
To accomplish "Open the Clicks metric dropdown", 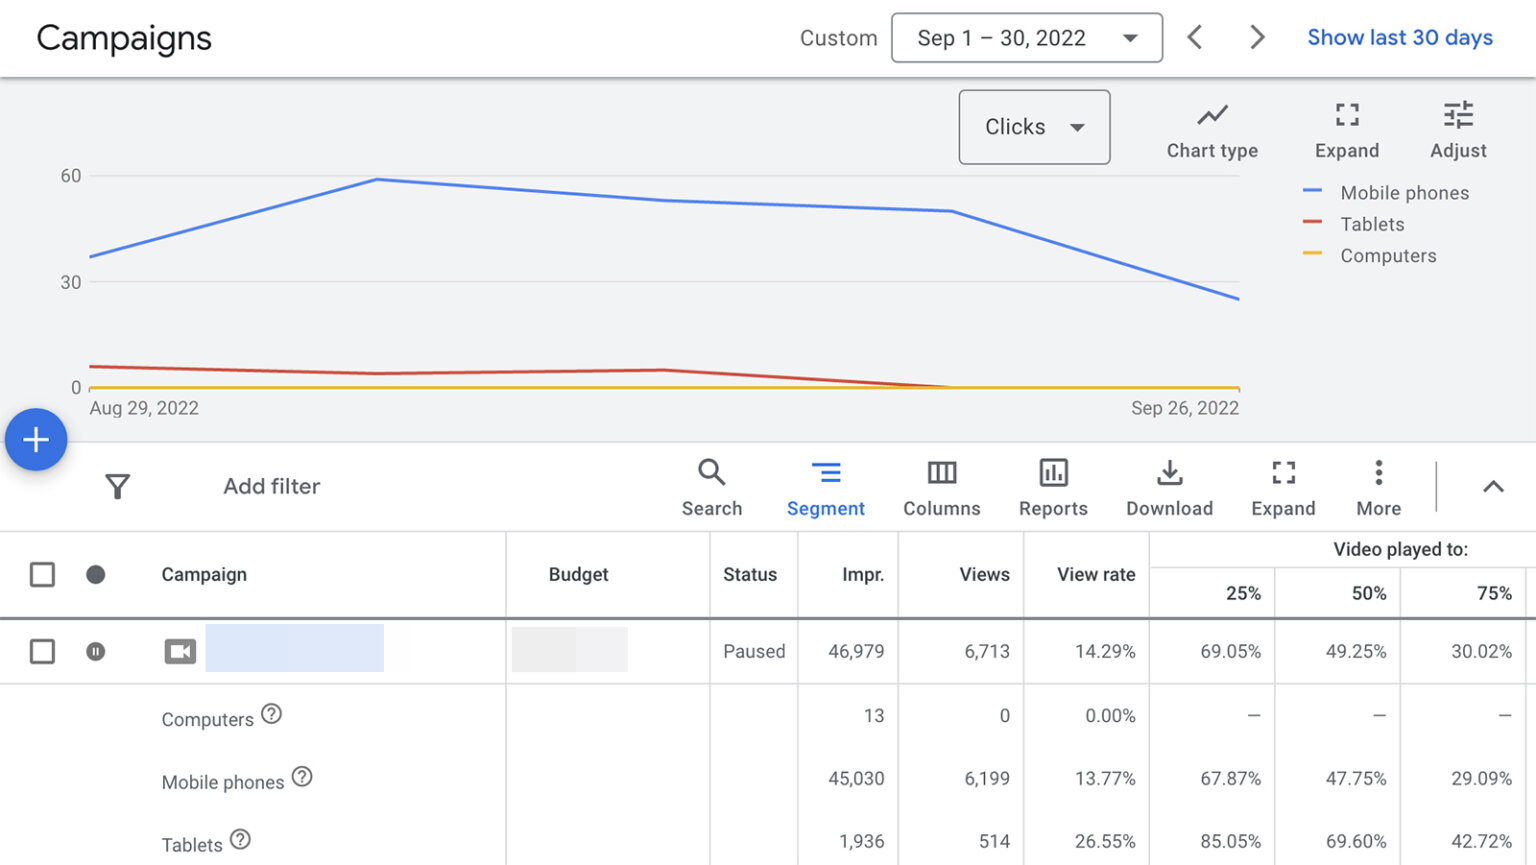I will (1033, 127).
